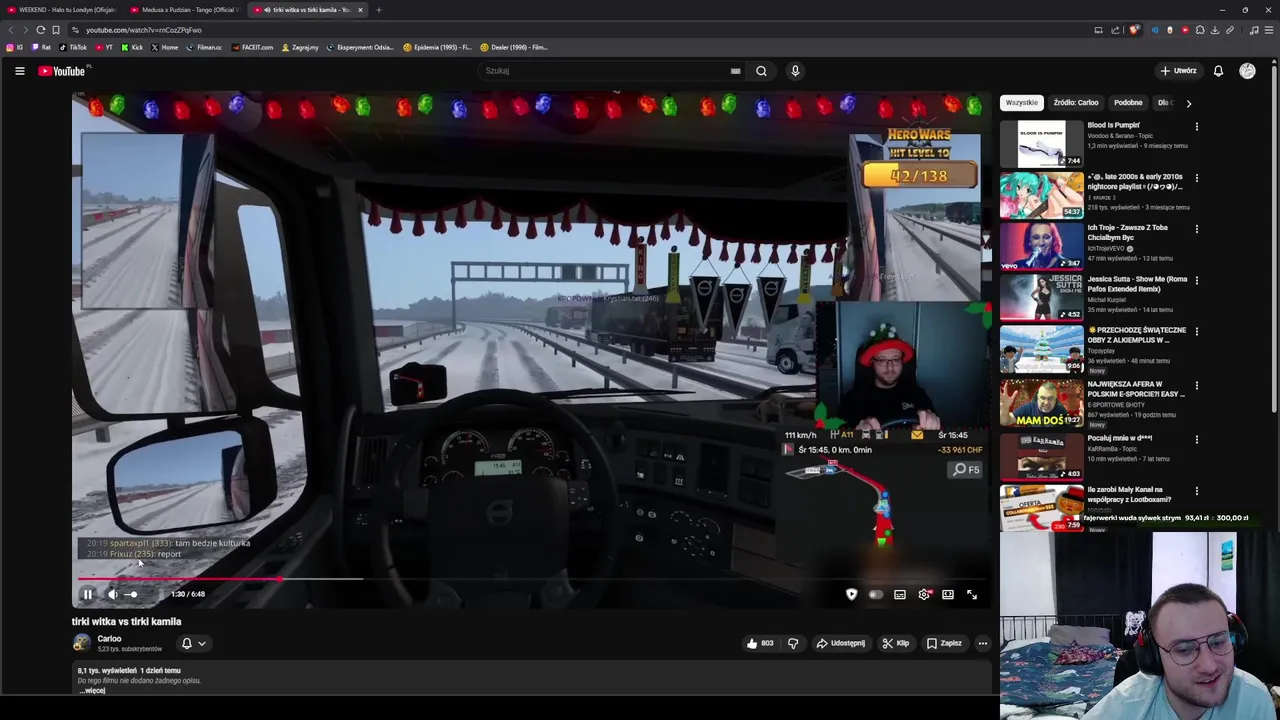Open the account avatar menu
Screen dimensions: 1280x720
[x=1247, y=71]
